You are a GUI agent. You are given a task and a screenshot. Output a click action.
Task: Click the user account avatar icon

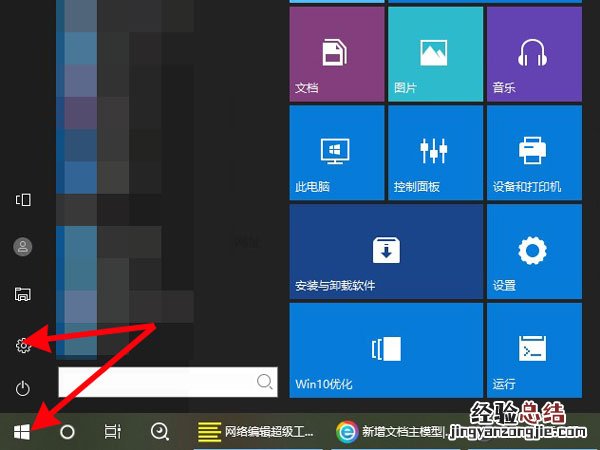[23, 246]
